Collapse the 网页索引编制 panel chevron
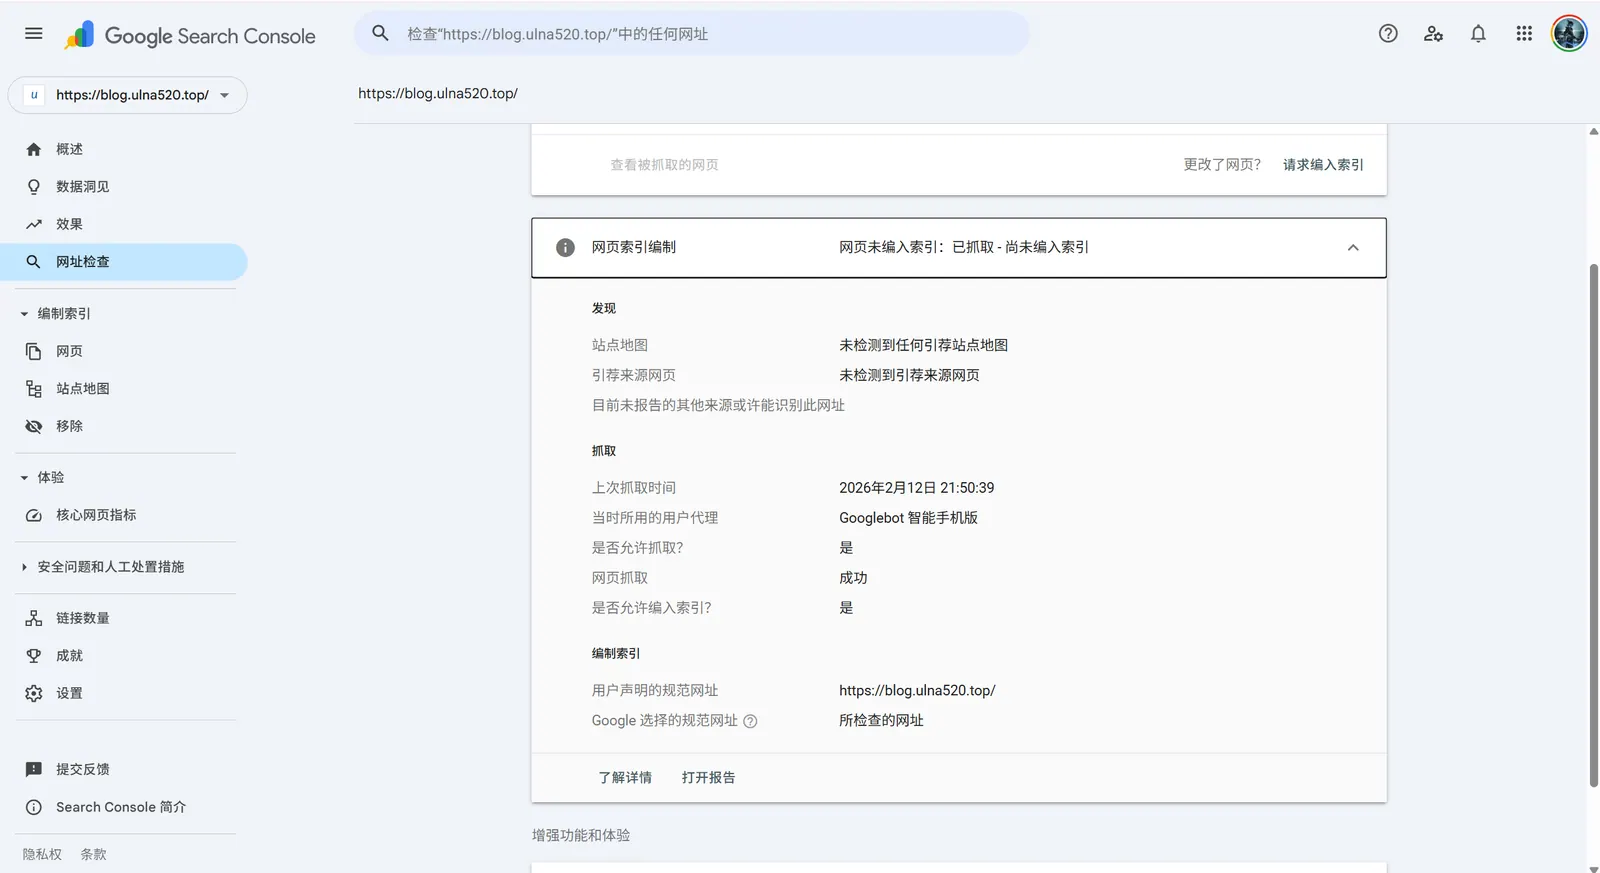 pos(1353,248)
